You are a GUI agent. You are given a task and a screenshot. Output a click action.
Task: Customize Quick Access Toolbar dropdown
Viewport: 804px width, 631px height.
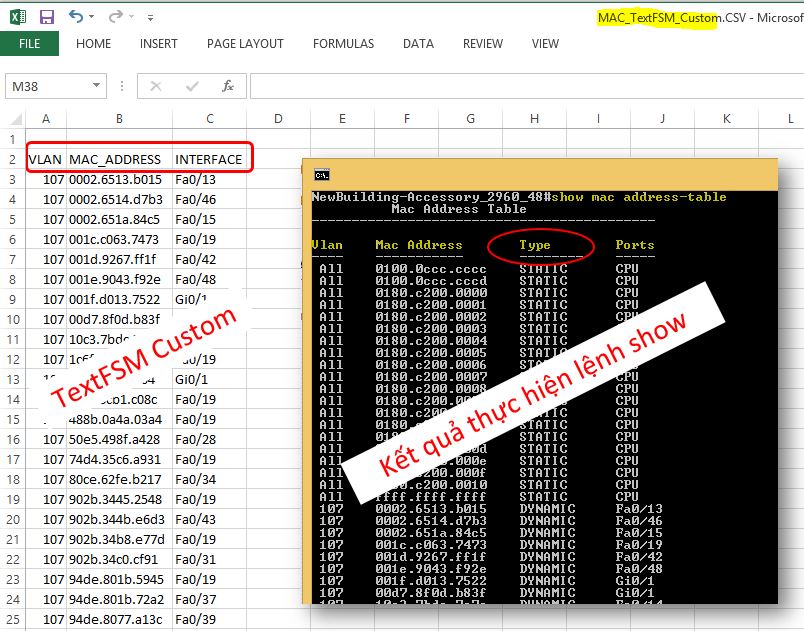point(150,17)
